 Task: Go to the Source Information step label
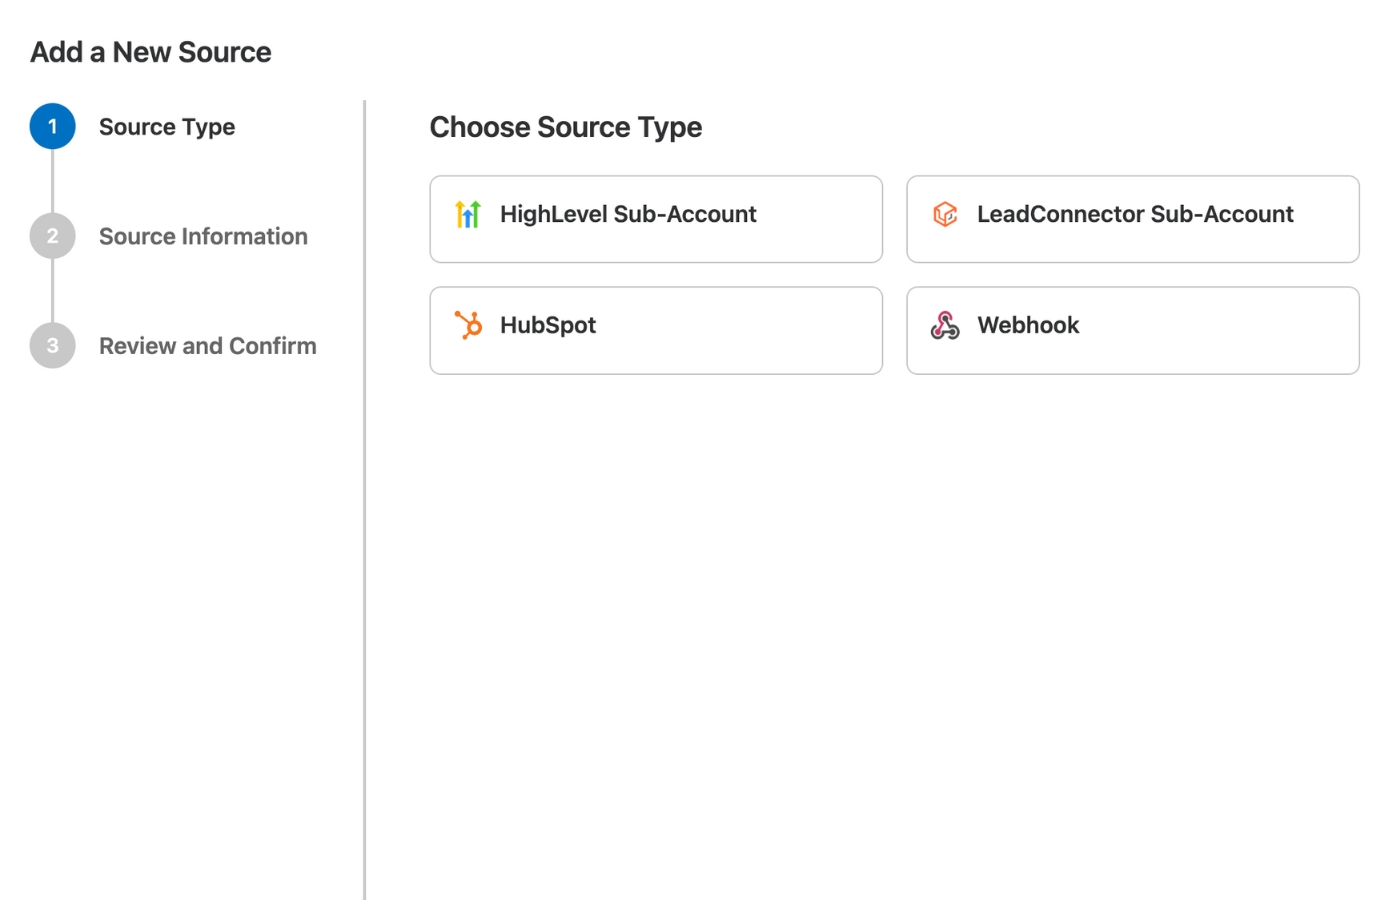coord(203,237)
